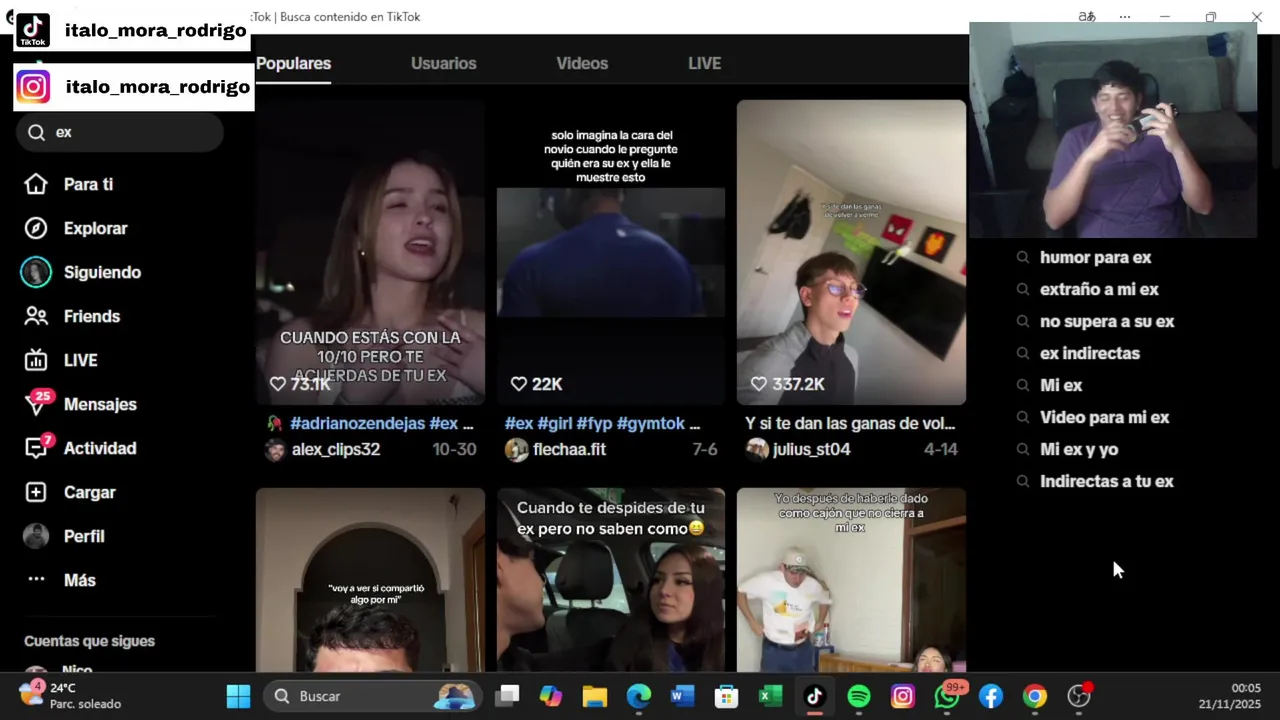1280x720 pixels.
Task: Click the taskbar Buscar search box
Action: click(x=370, y=696)
